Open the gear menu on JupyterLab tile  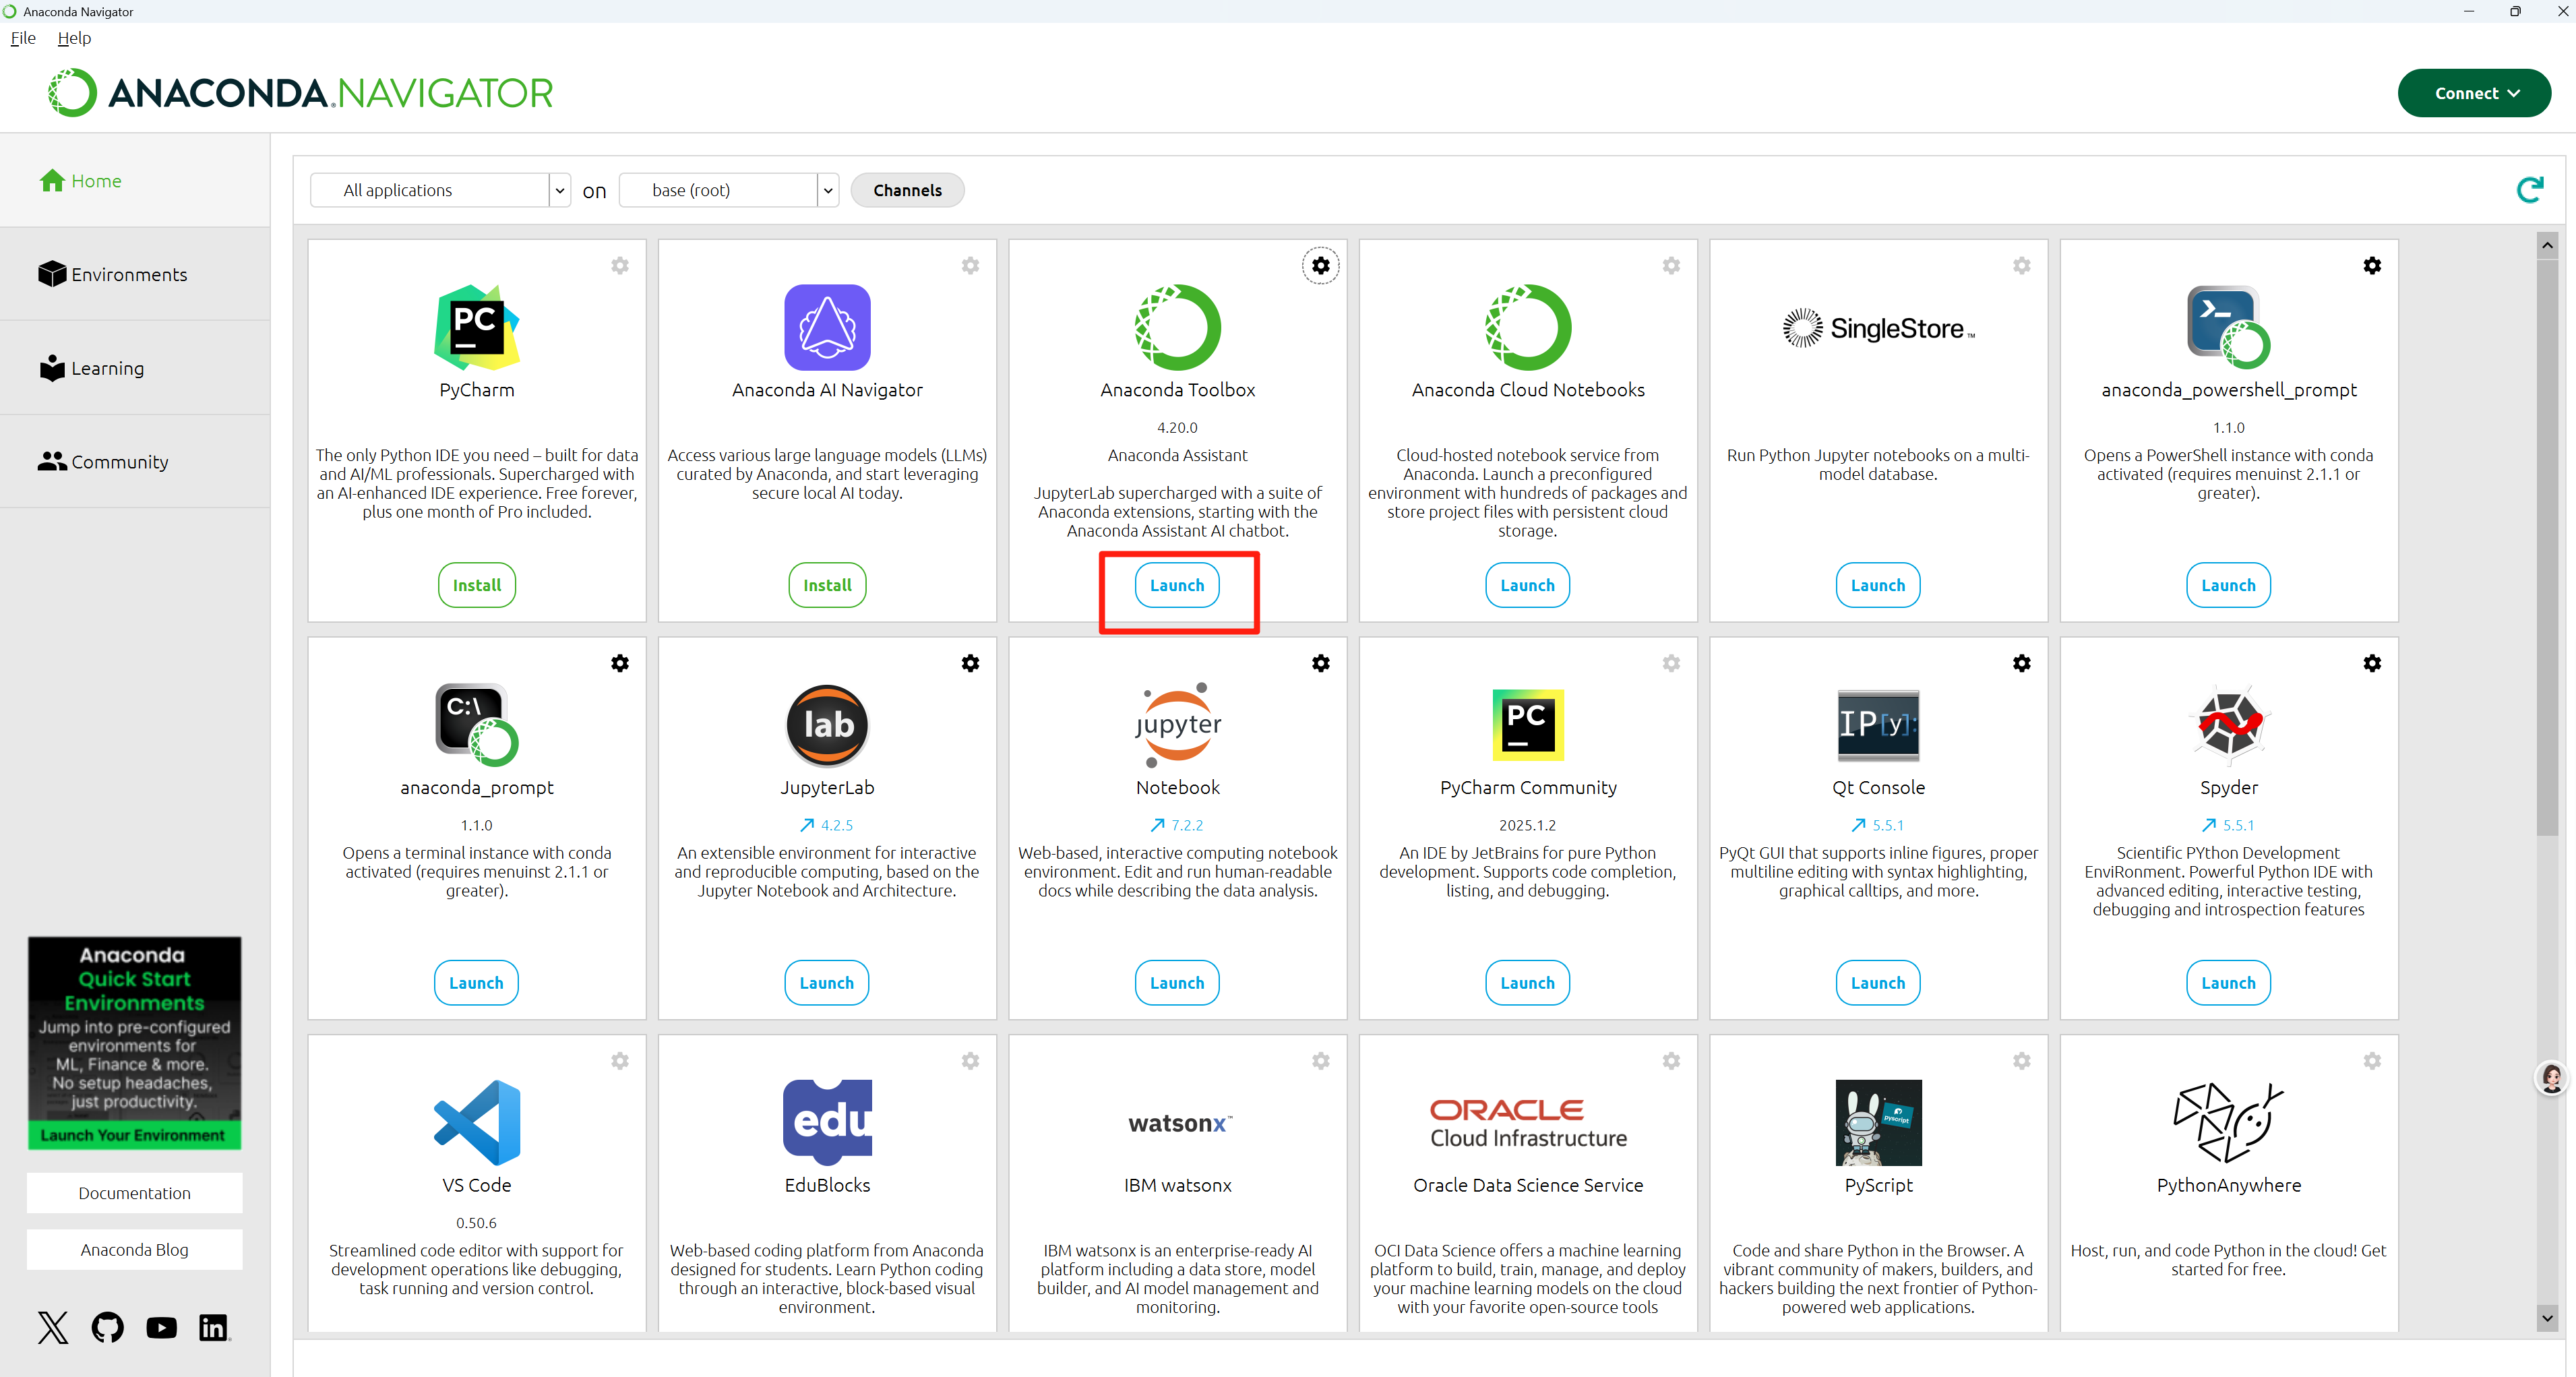coord(970,663)
